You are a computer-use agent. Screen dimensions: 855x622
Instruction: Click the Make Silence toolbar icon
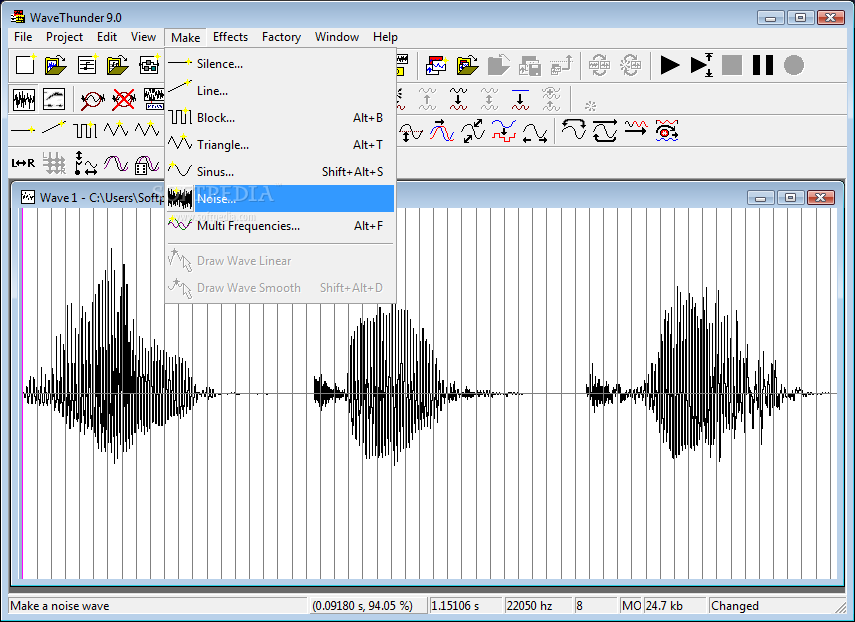23,130
